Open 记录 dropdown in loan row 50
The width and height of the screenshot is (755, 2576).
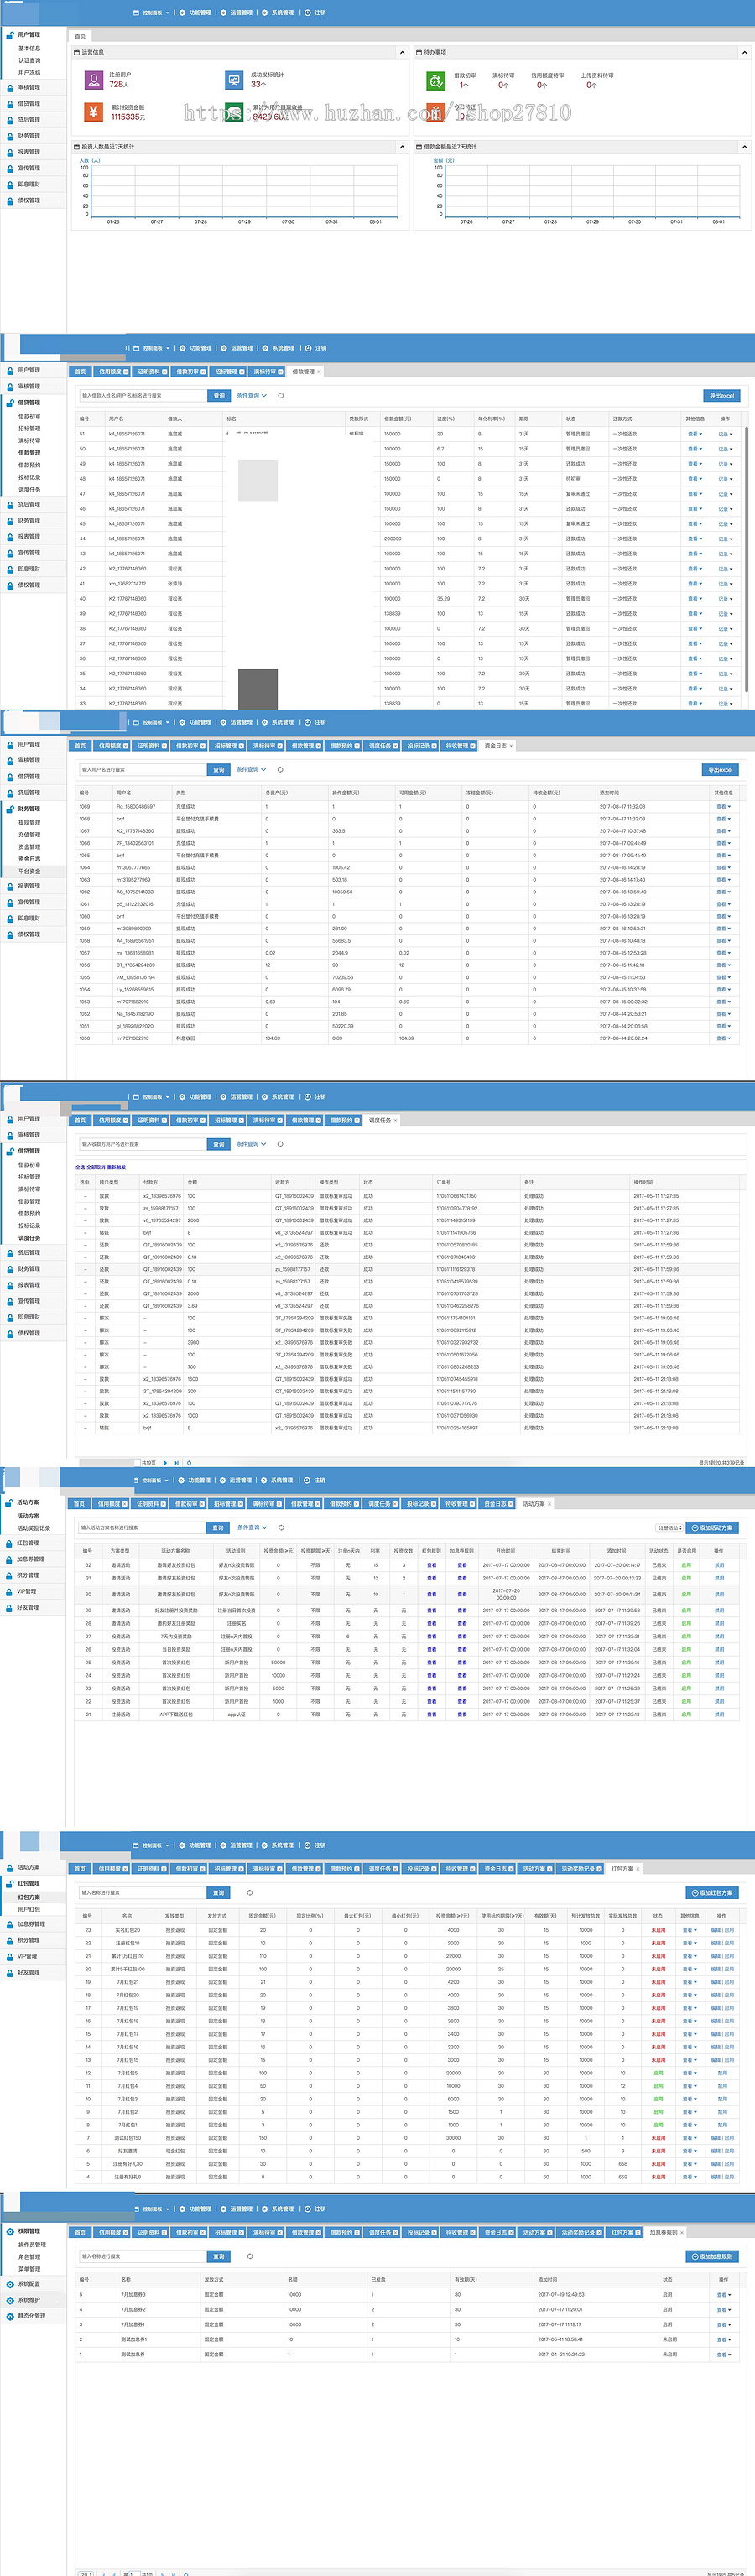725,449
